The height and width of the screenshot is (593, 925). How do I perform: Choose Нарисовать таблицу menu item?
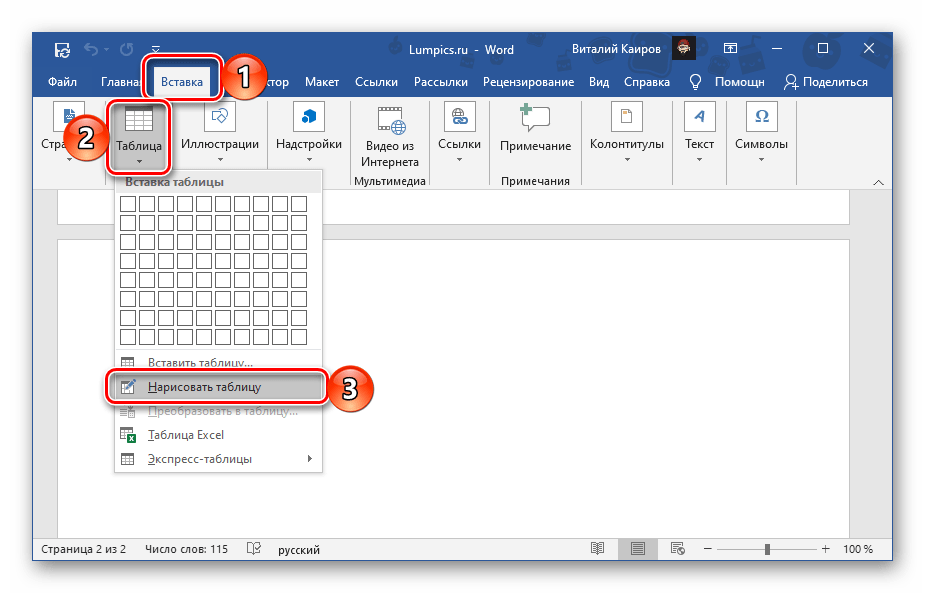pos(218,387)
